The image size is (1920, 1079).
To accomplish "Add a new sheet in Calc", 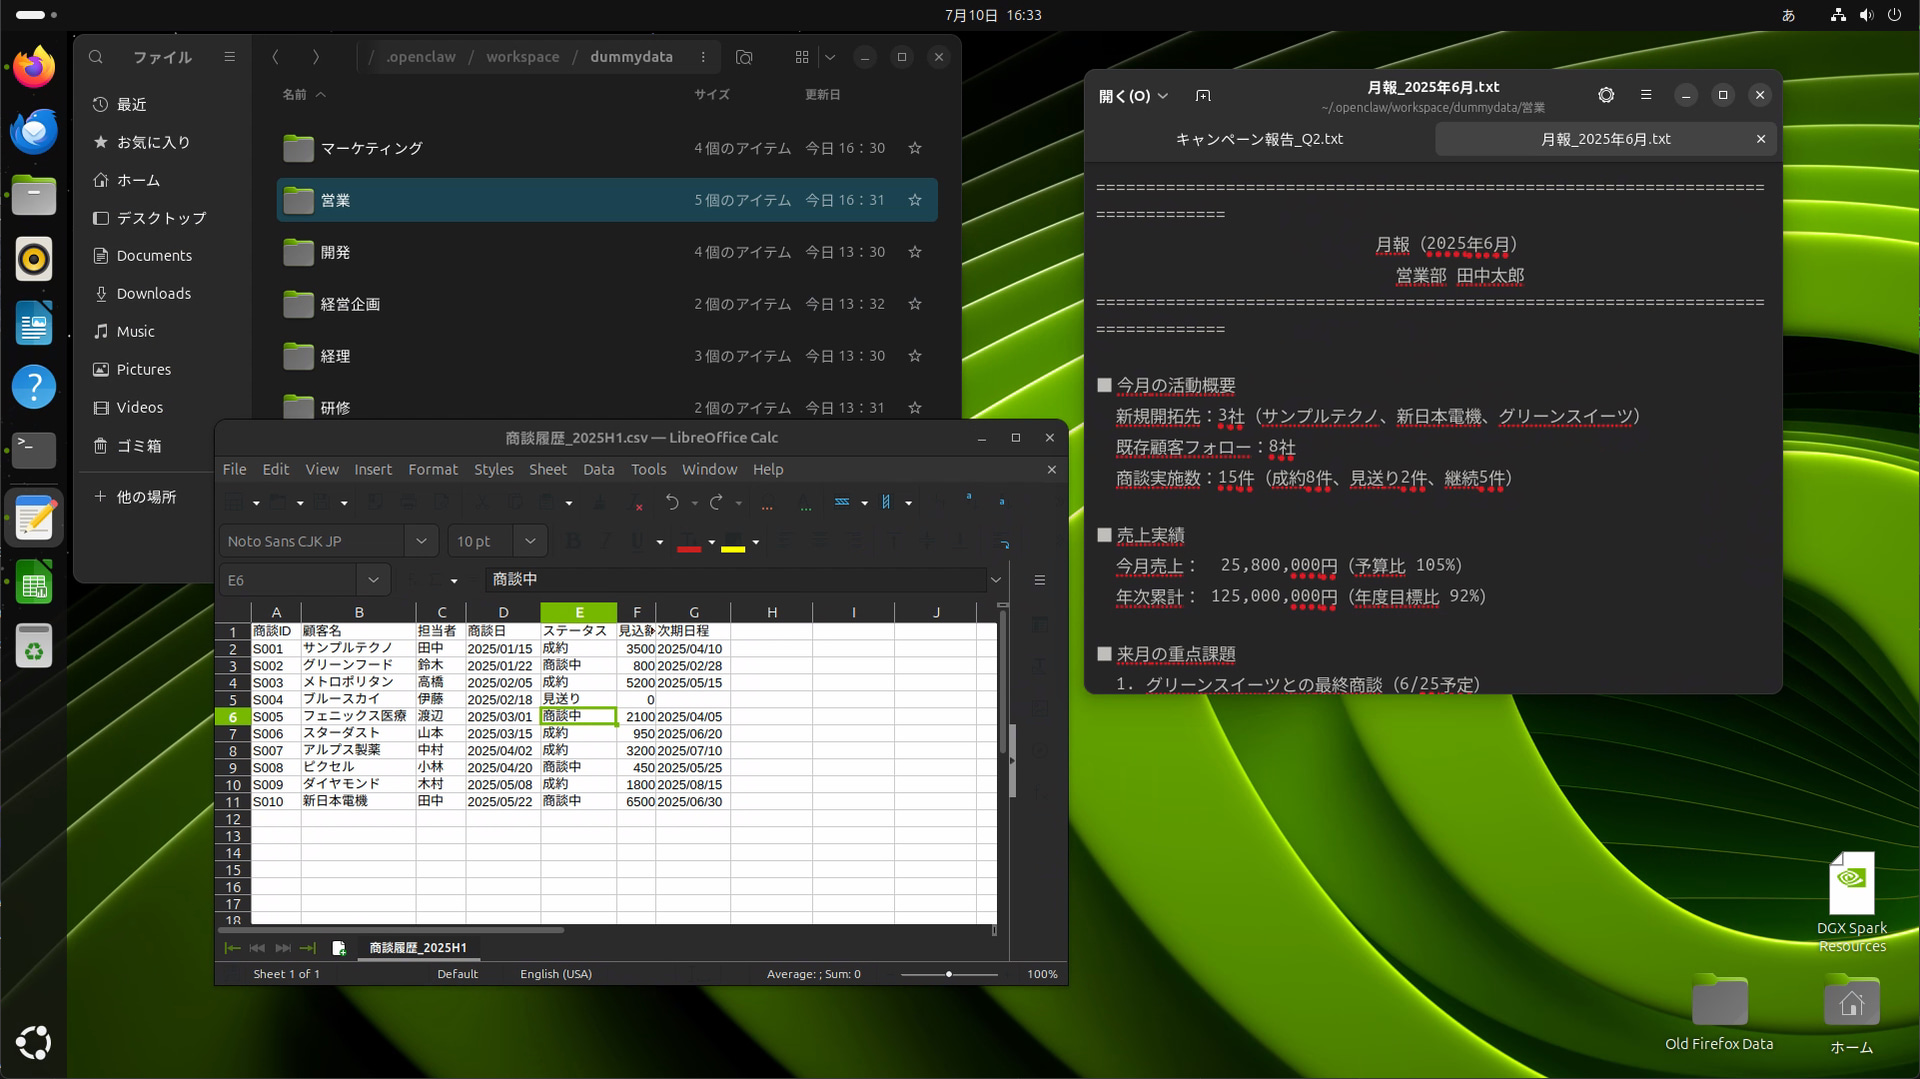I will tap(339, 948).
